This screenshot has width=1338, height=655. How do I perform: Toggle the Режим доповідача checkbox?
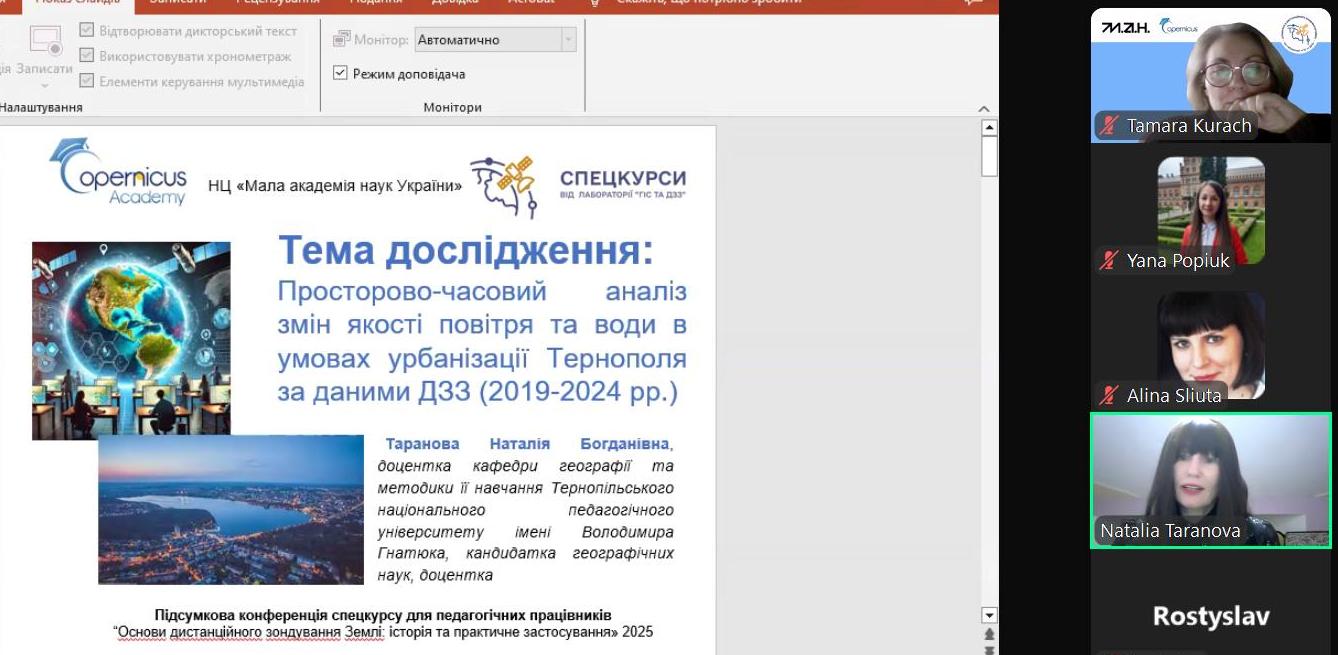click(x=341, y=72)
